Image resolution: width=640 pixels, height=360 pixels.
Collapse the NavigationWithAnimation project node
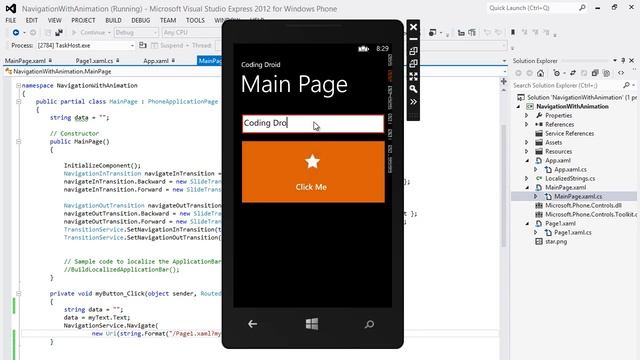pos(518,107)
